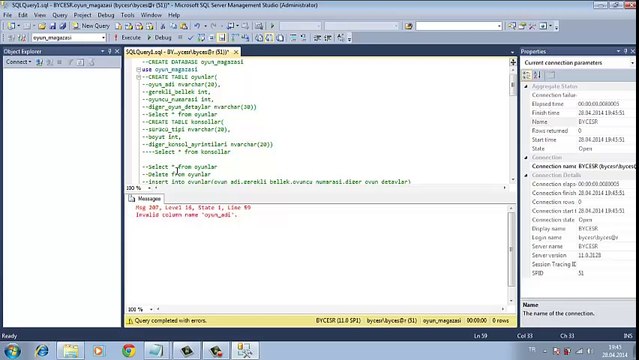
Task: Display Estimated Execution Plan icon
Action: (201, 38)
